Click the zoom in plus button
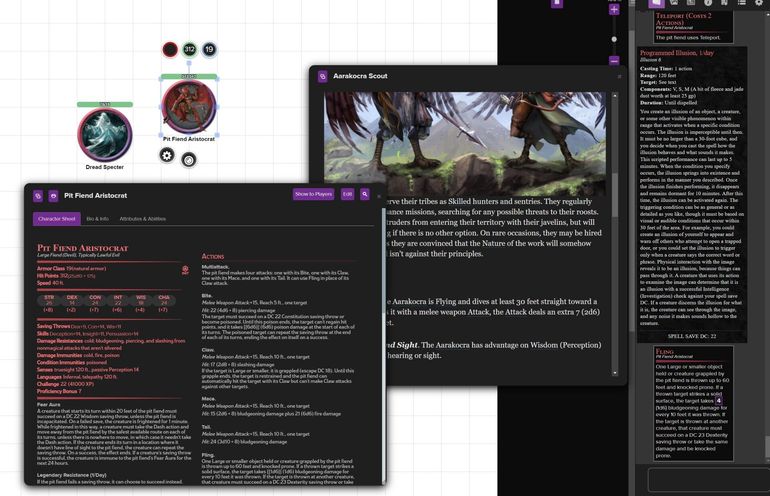This screenshot has width=770, height=496. coord(614,9)
